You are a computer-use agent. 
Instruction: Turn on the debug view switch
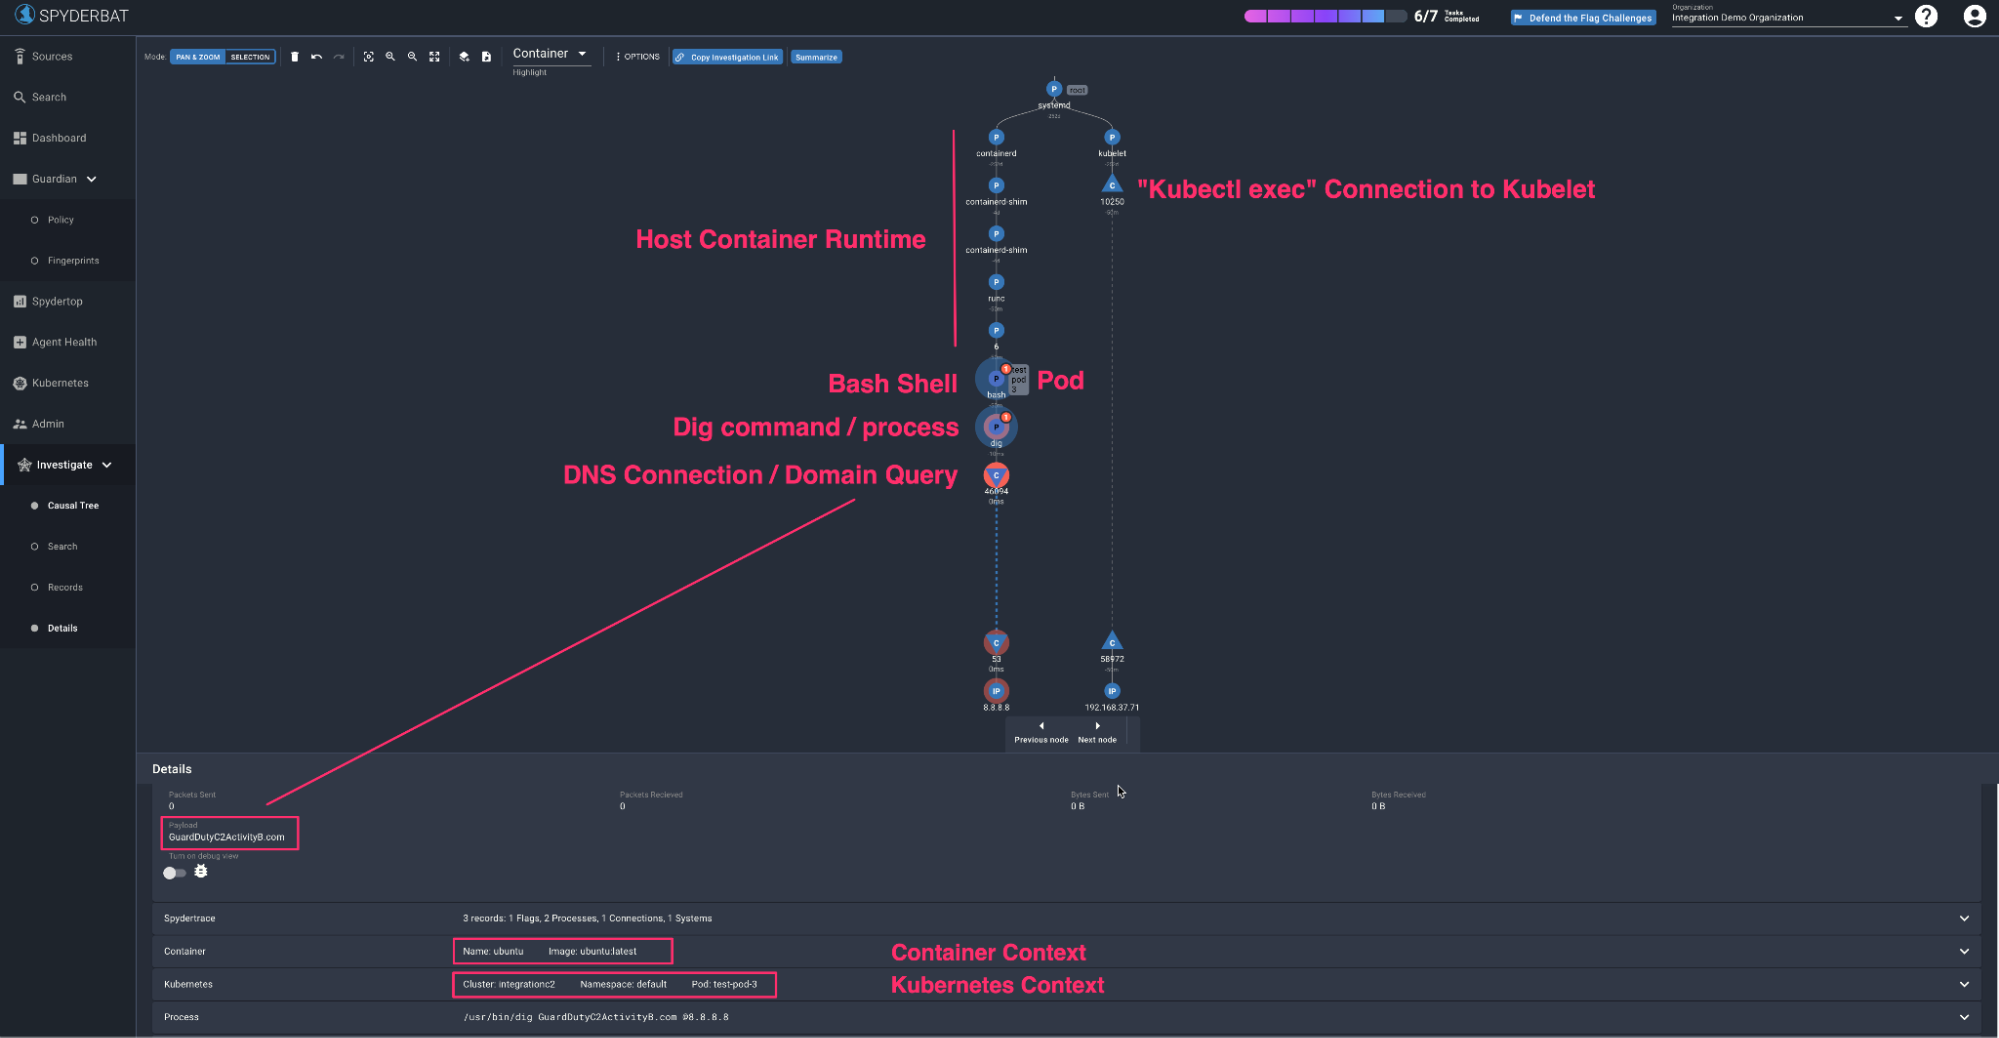tap(175, 873)
